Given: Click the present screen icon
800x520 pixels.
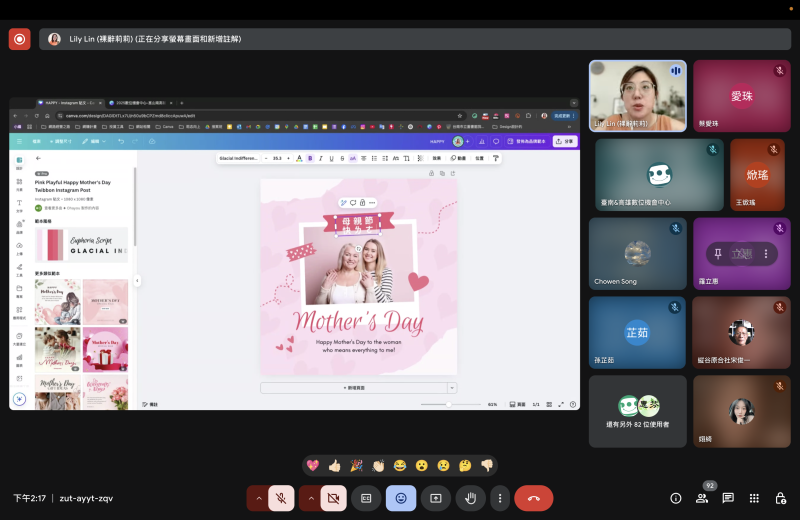Looking at the screenshot, I should click(435, 498).
